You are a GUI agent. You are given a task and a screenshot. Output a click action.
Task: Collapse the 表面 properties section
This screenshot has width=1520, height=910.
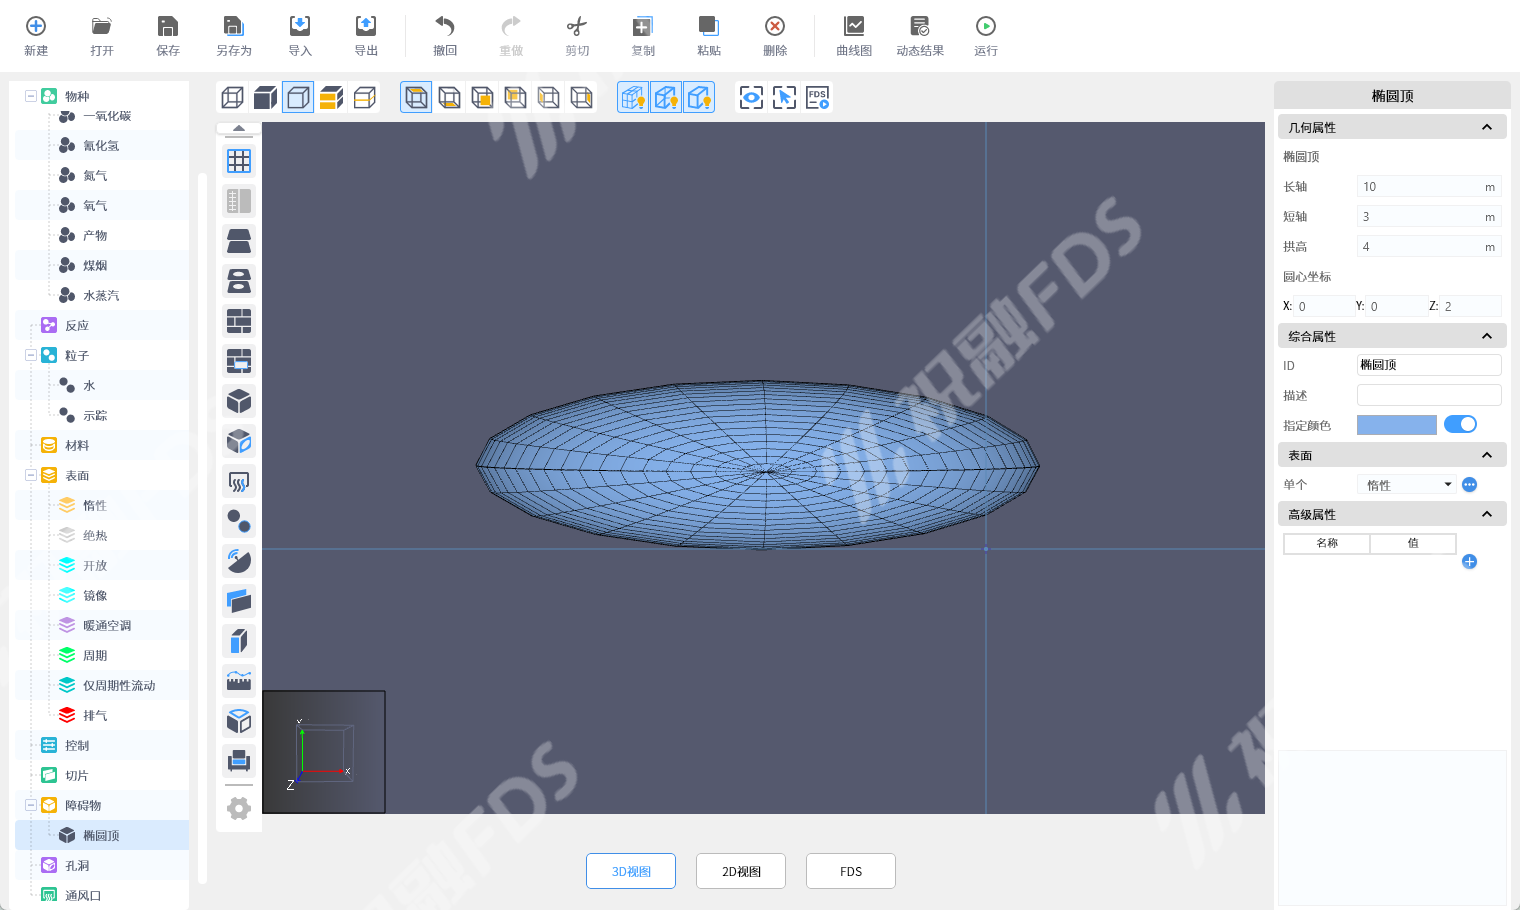[1487, 455]
